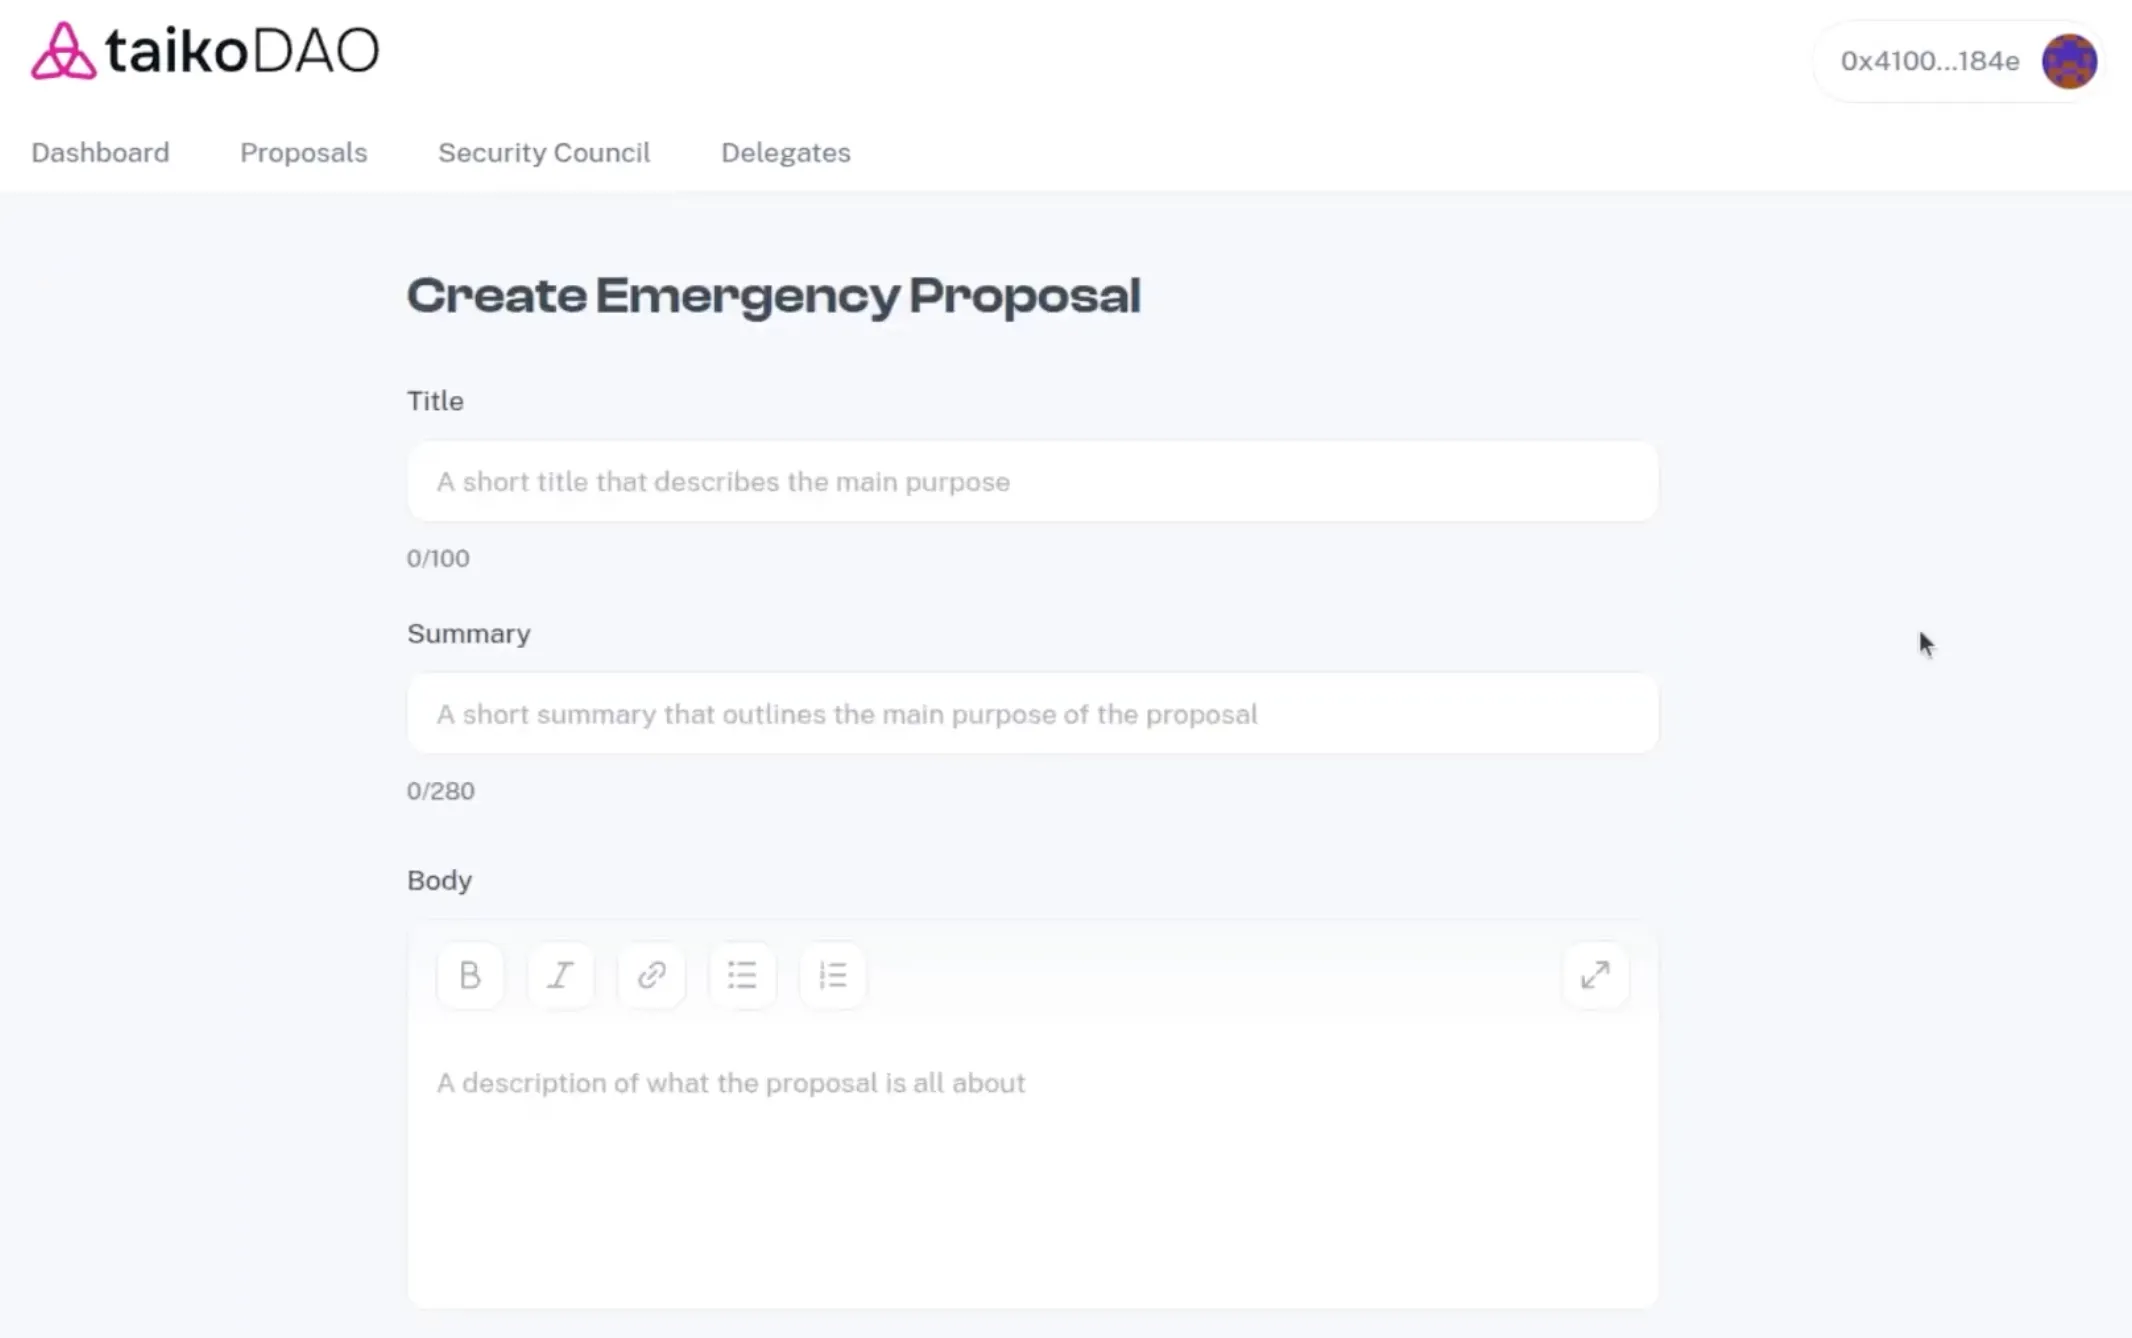The height and width of the screenshot is (1338, 2132).
Task: Focus the Summary input field
Action: (1033, 714)
